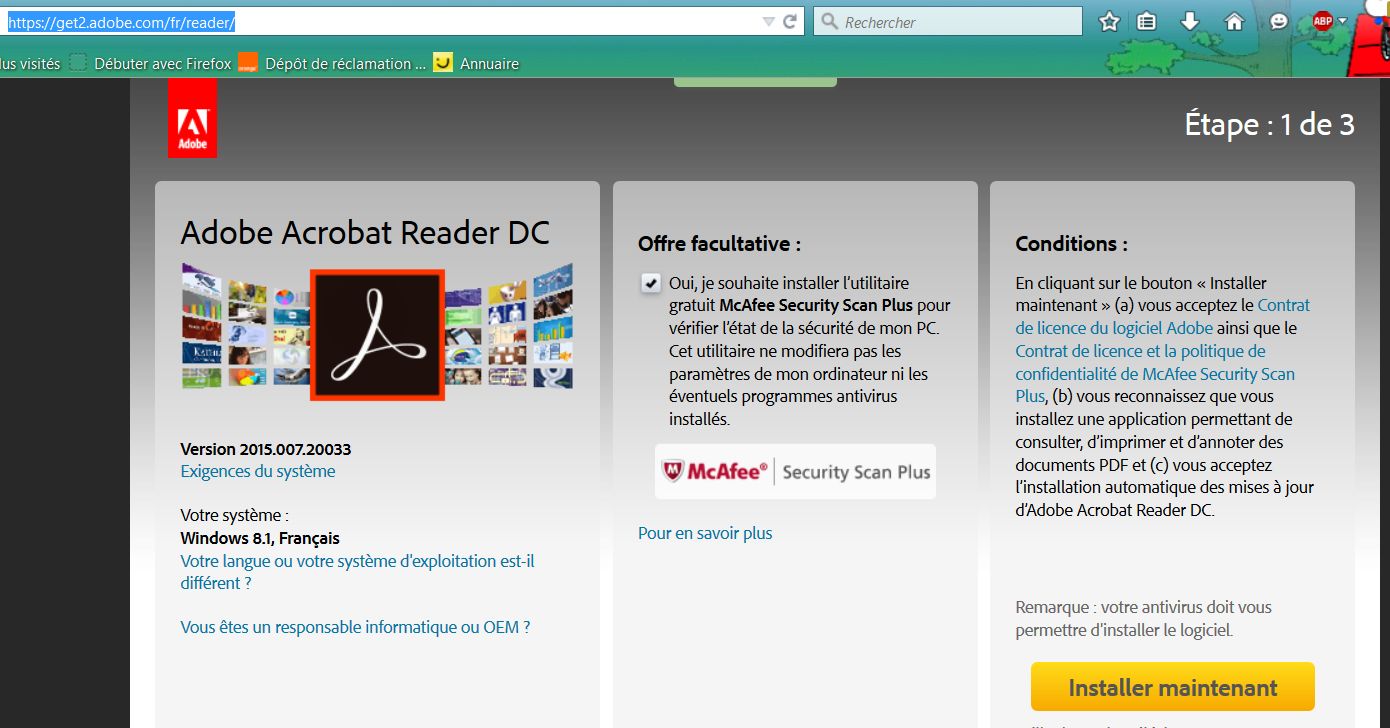Viewport: 1390px width, 728px height.
Task: Click the McAfee Security Scan Plus logo
Action: [795, 472]
